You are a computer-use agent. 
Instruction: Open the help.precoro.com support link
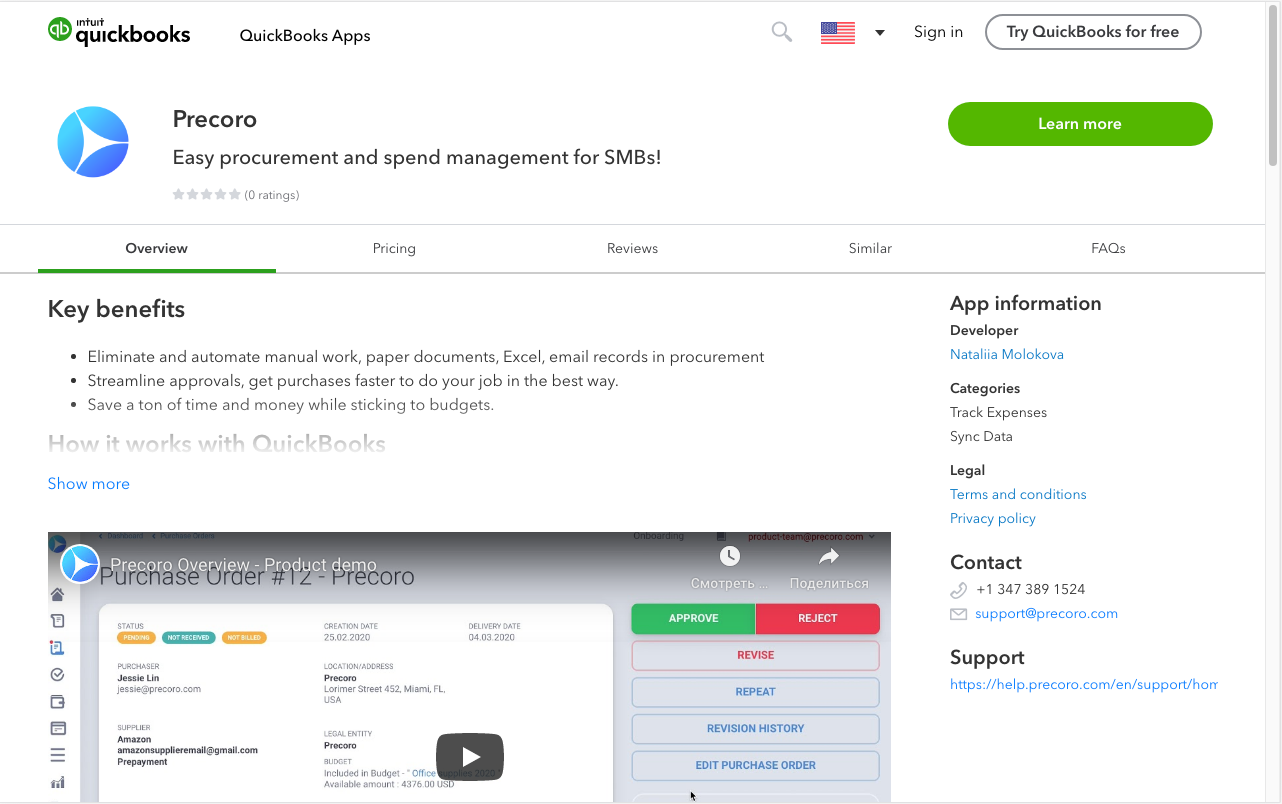pyautogui.click(x=1084, y=684)
